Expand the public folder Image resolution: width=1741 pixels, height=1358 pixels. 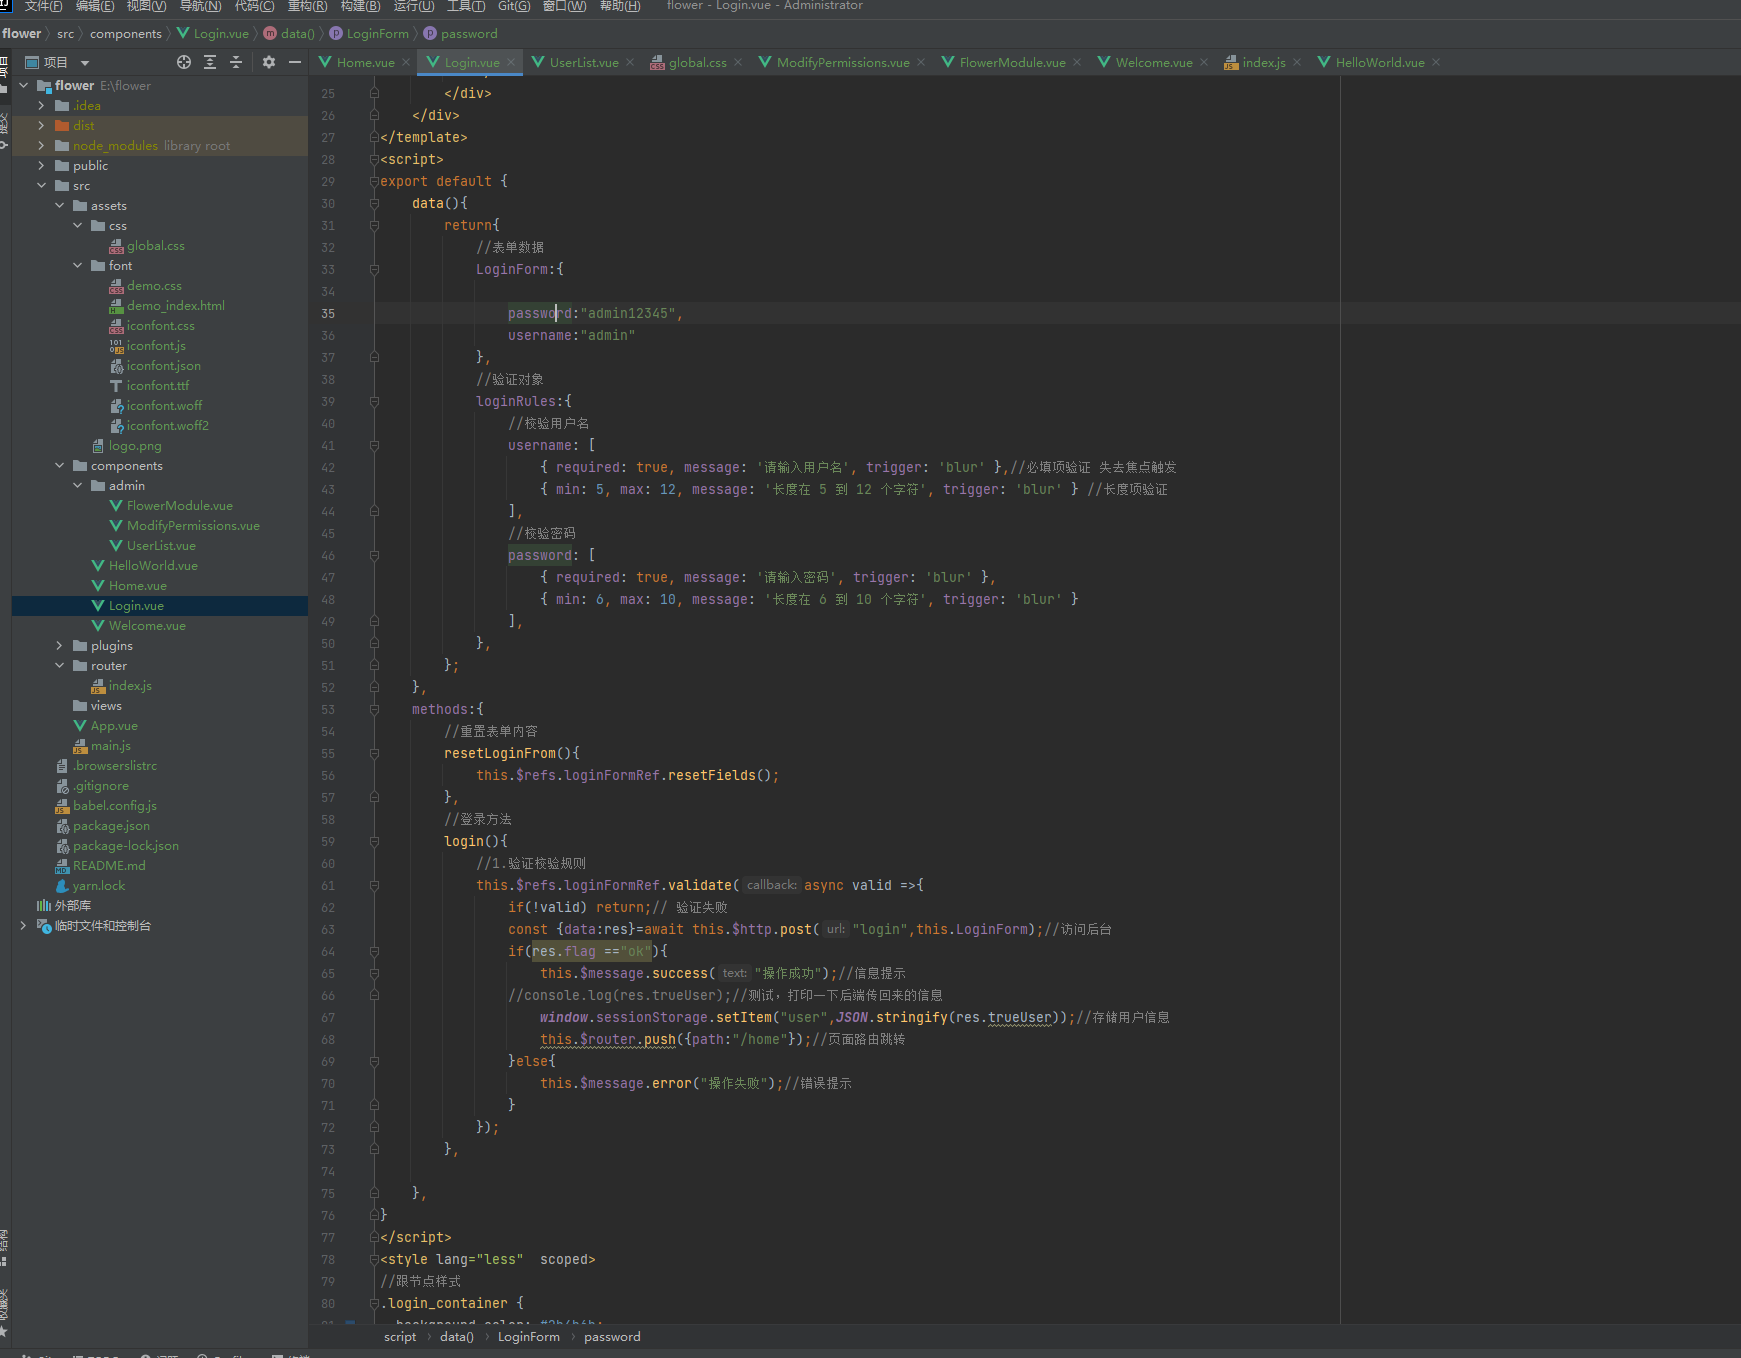(41, 165)
